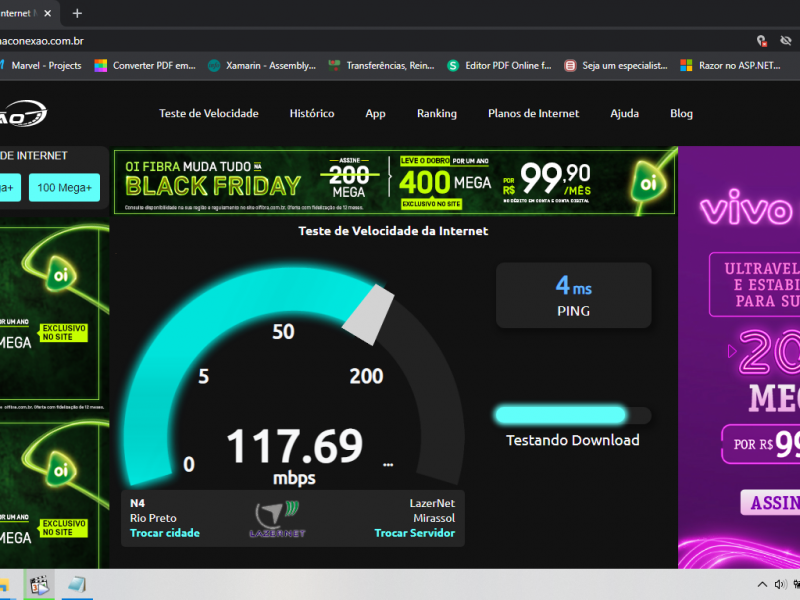Open the Blog menu item

pyautogui.click(x=681, y=113)
